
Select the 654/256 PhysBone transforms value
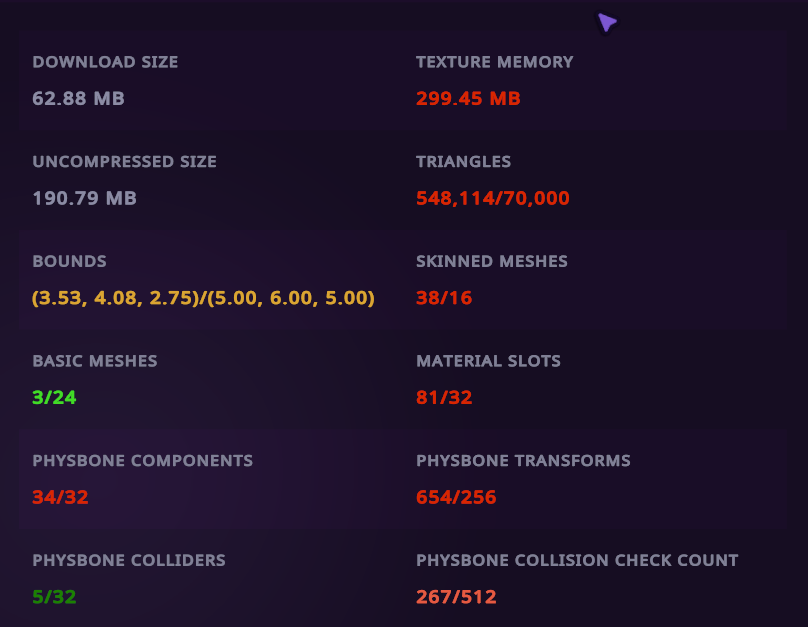456,497
